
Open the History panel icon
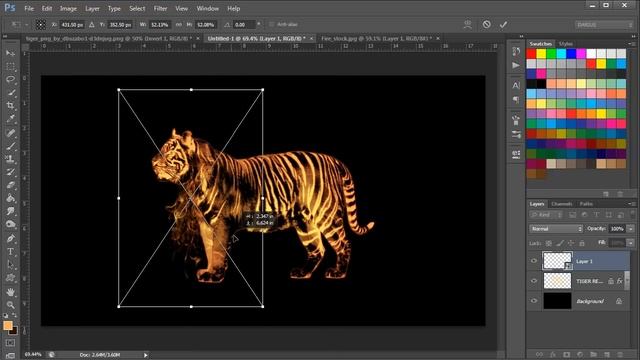(x=516, y=51)
